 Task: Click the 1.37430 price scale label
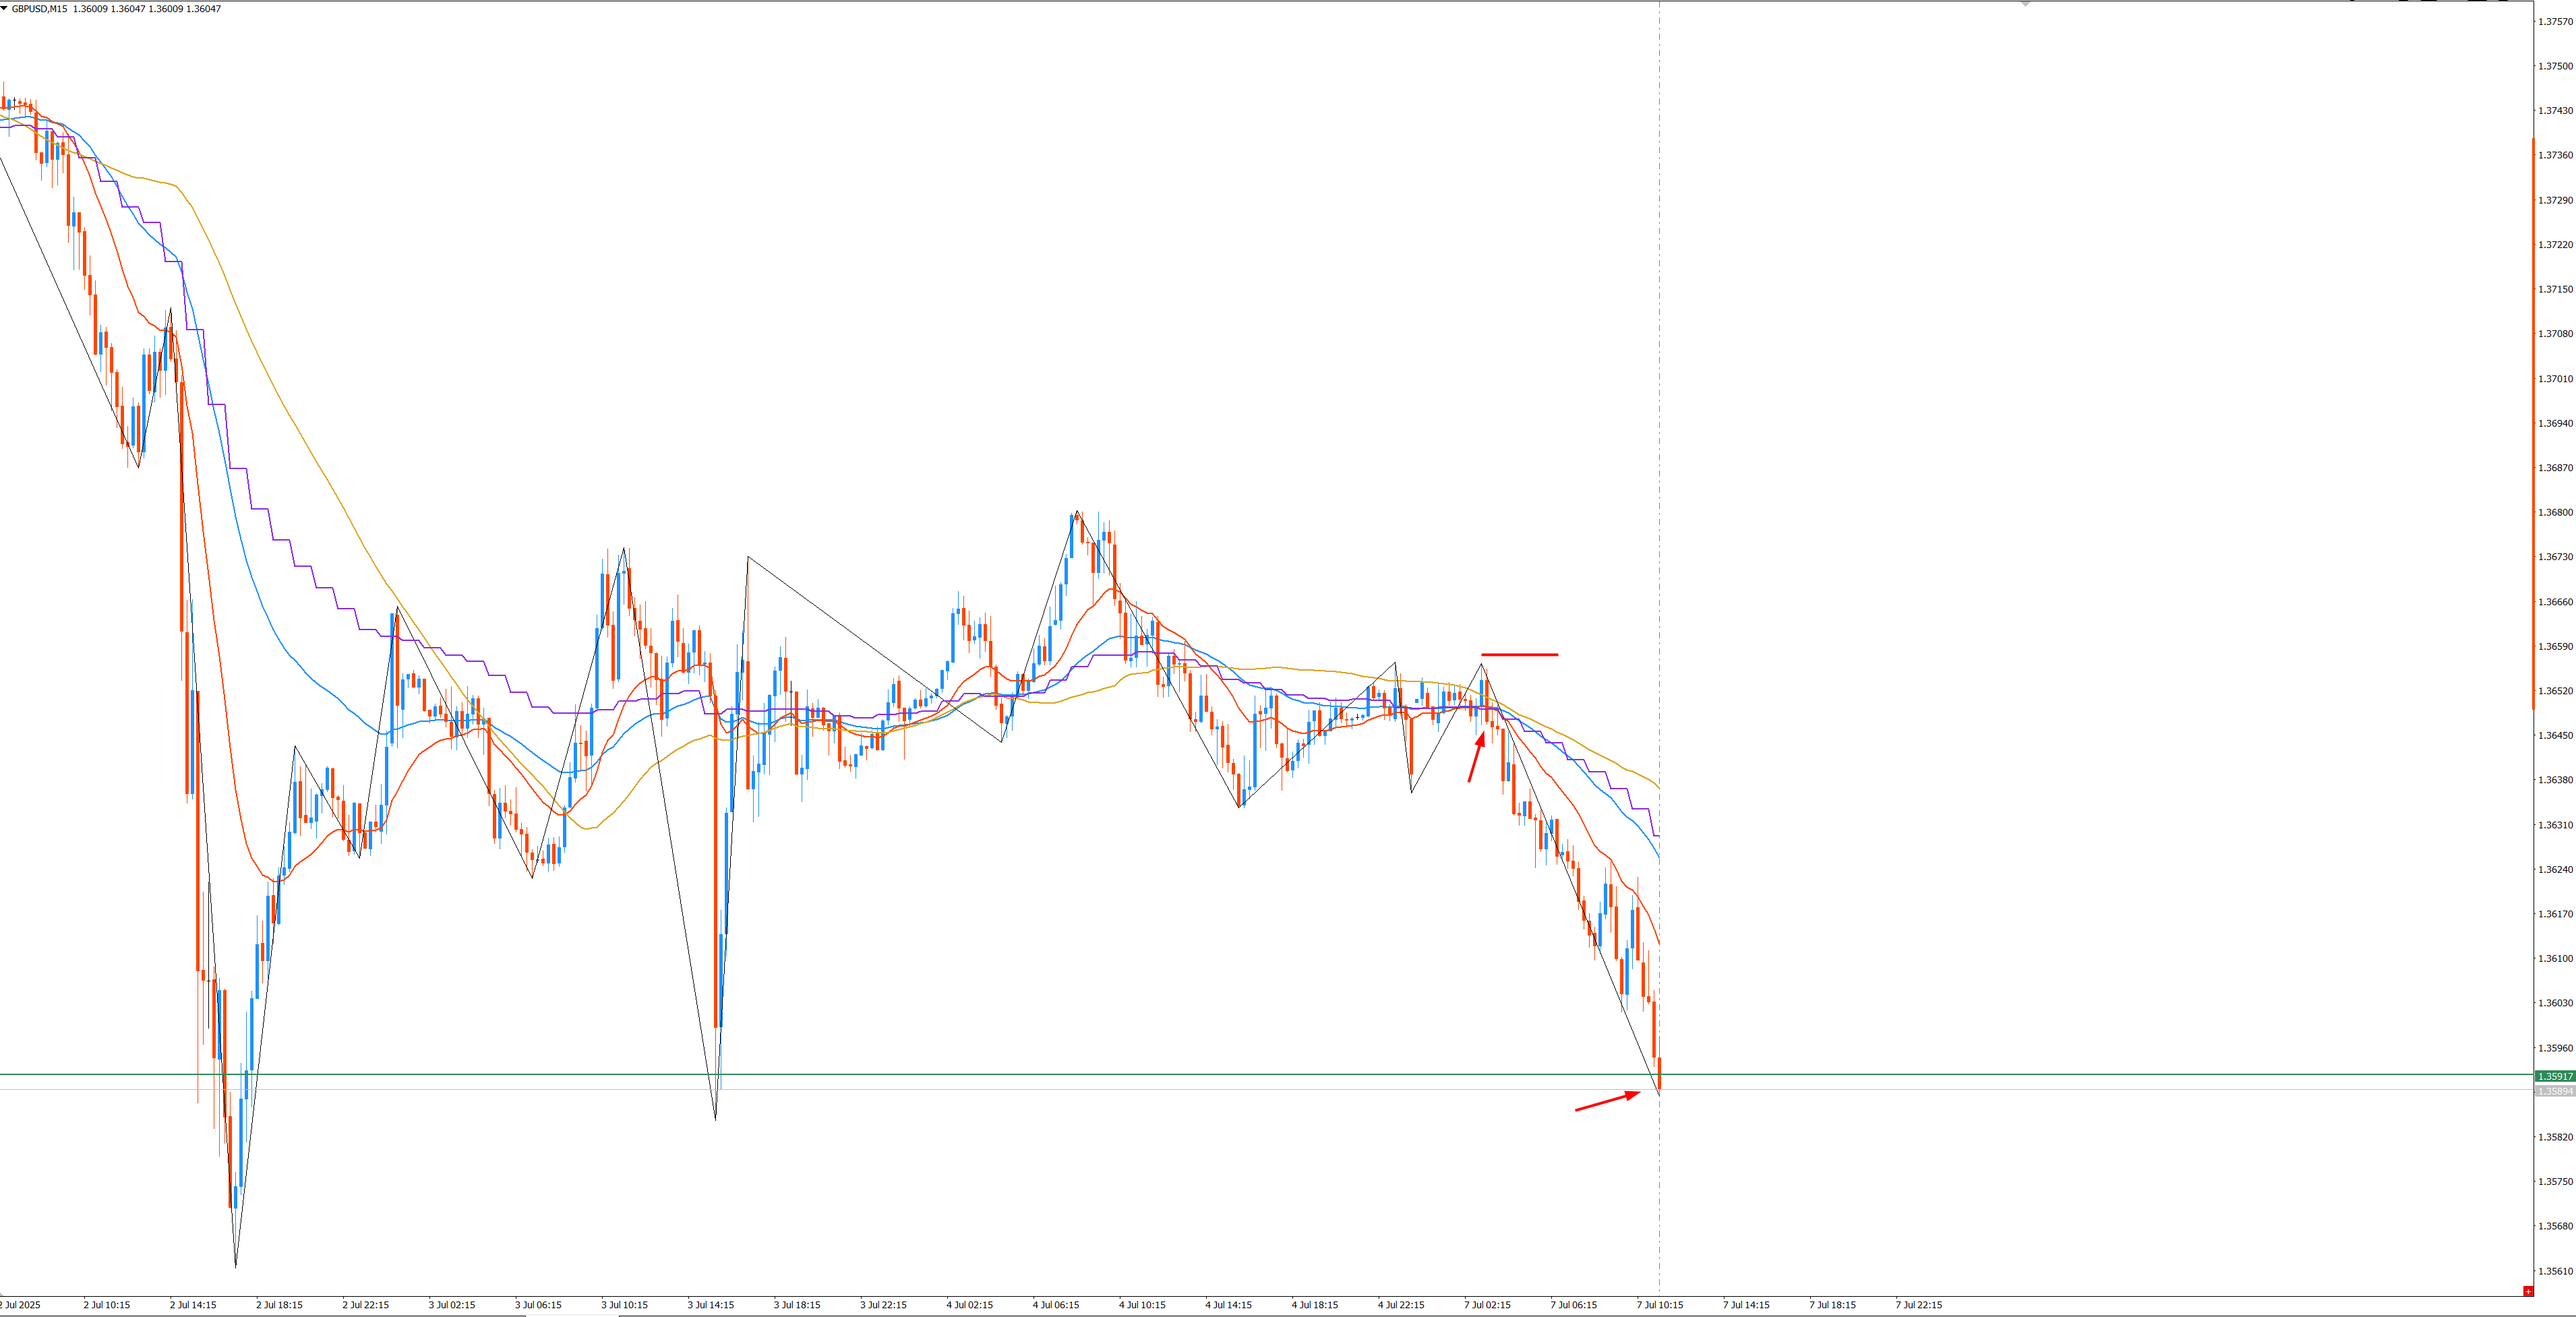point(2555,110)
